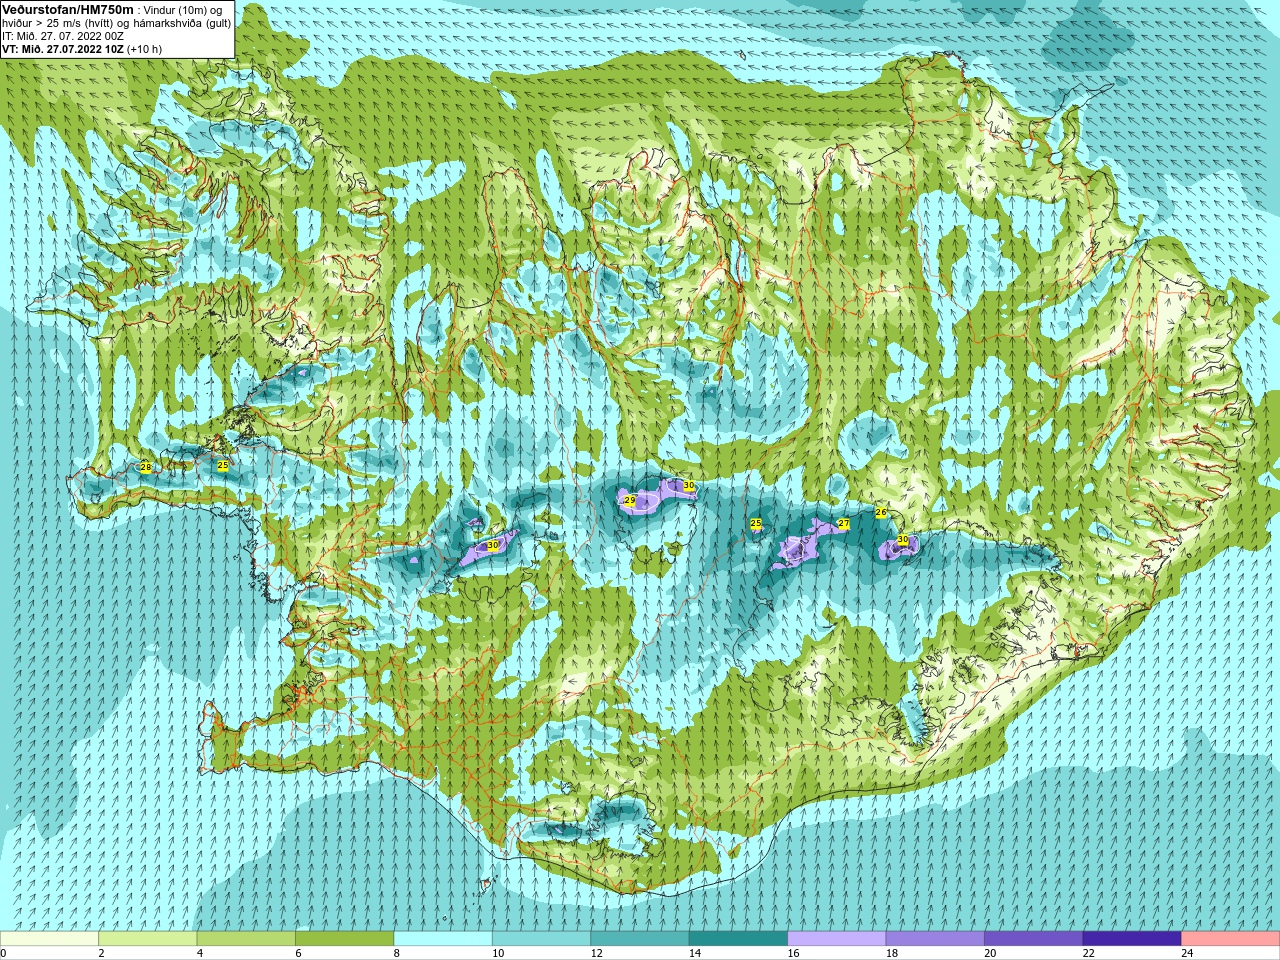The height and width of the screenshot is (960, 1280).
Task: Select the 'VT: Mið. 27.07.2022 10Z (+10 h)' line
Action: pos(82,49)
